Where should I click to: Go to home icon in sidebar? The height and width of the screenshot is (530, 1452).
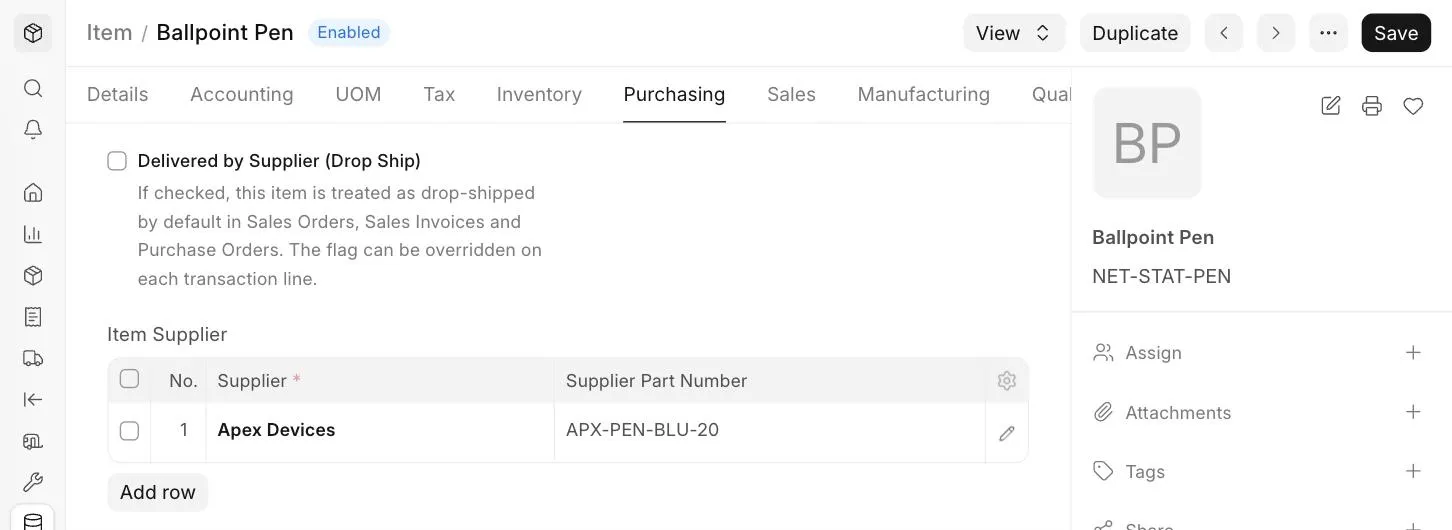coord(33,192)
